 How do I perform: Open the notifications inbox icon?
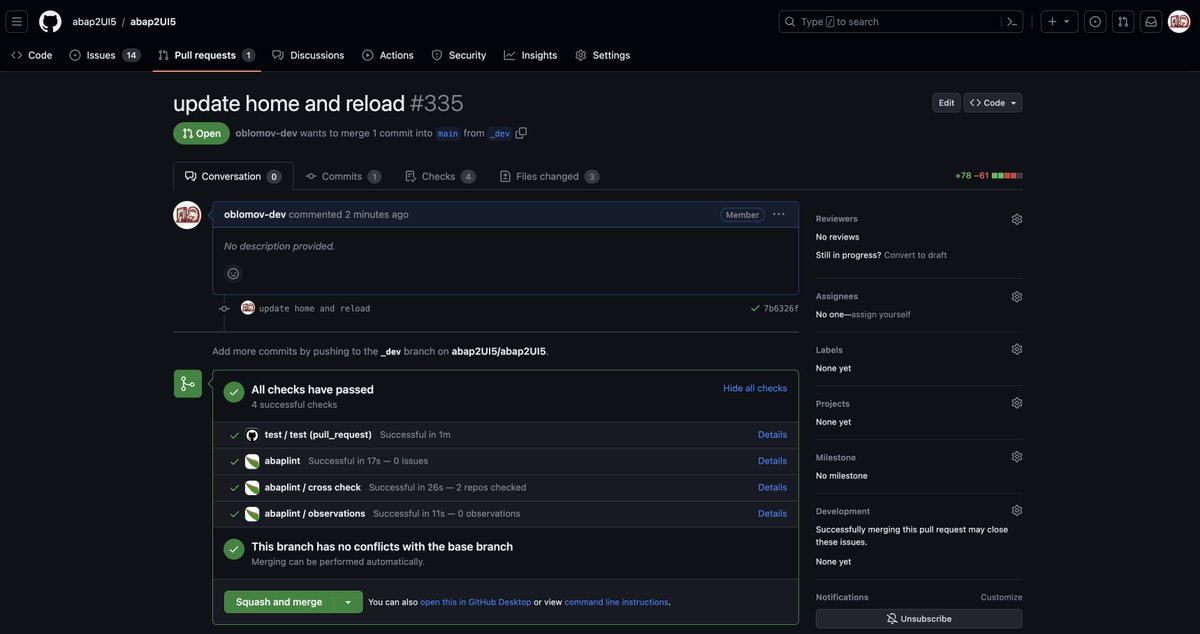point(1151,21)
